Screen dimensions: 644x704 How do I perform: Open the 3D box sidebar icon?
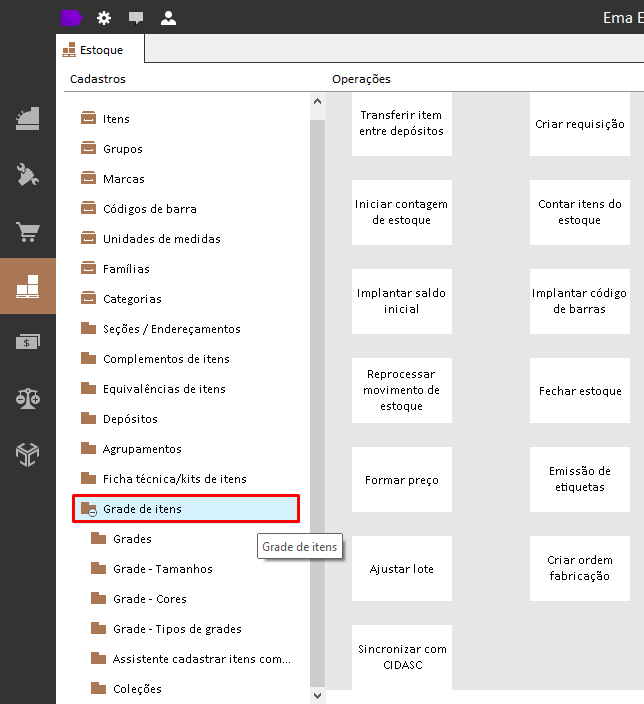pyautogui.click(x=28, y=454)
